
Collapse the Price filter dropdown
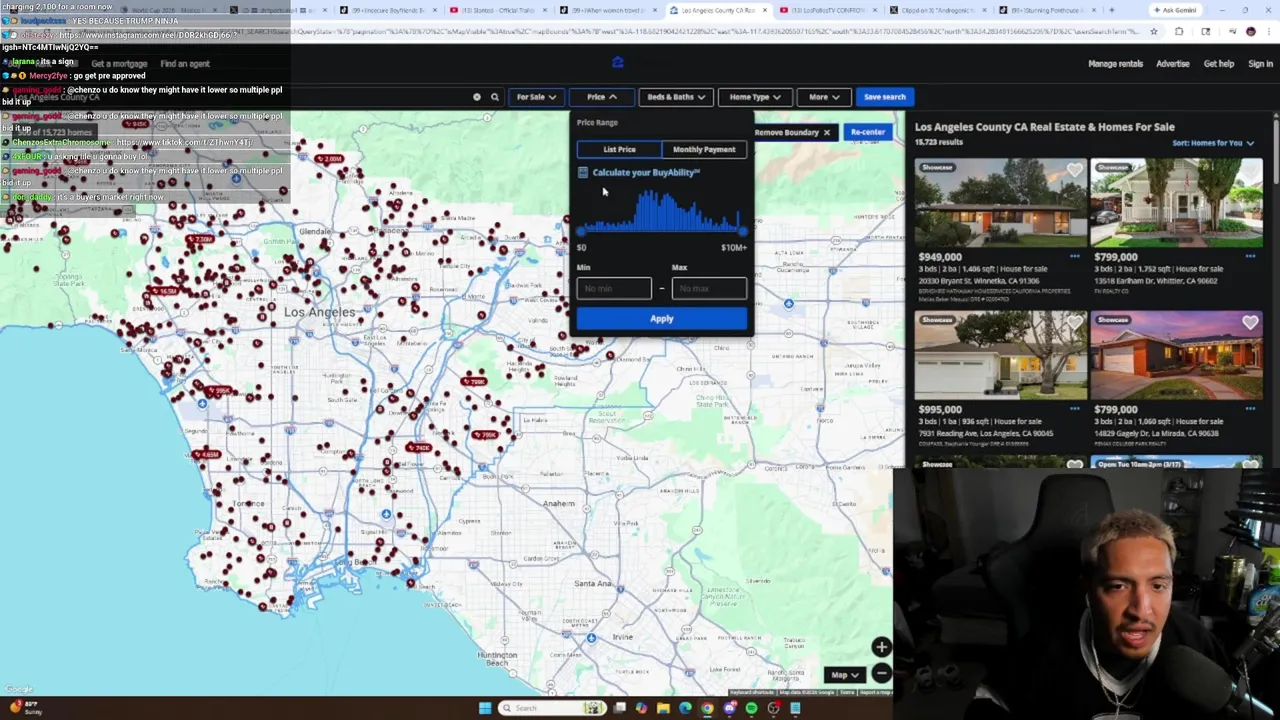(601, 97)
